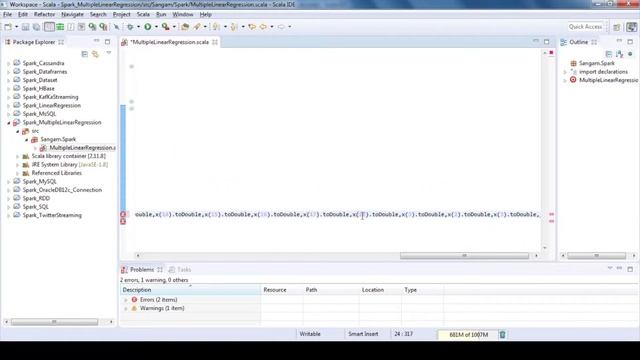This screenshot has width=640, height=360.
Task: Toggle Link with Editor in Package Explorer
Action: 95,54
